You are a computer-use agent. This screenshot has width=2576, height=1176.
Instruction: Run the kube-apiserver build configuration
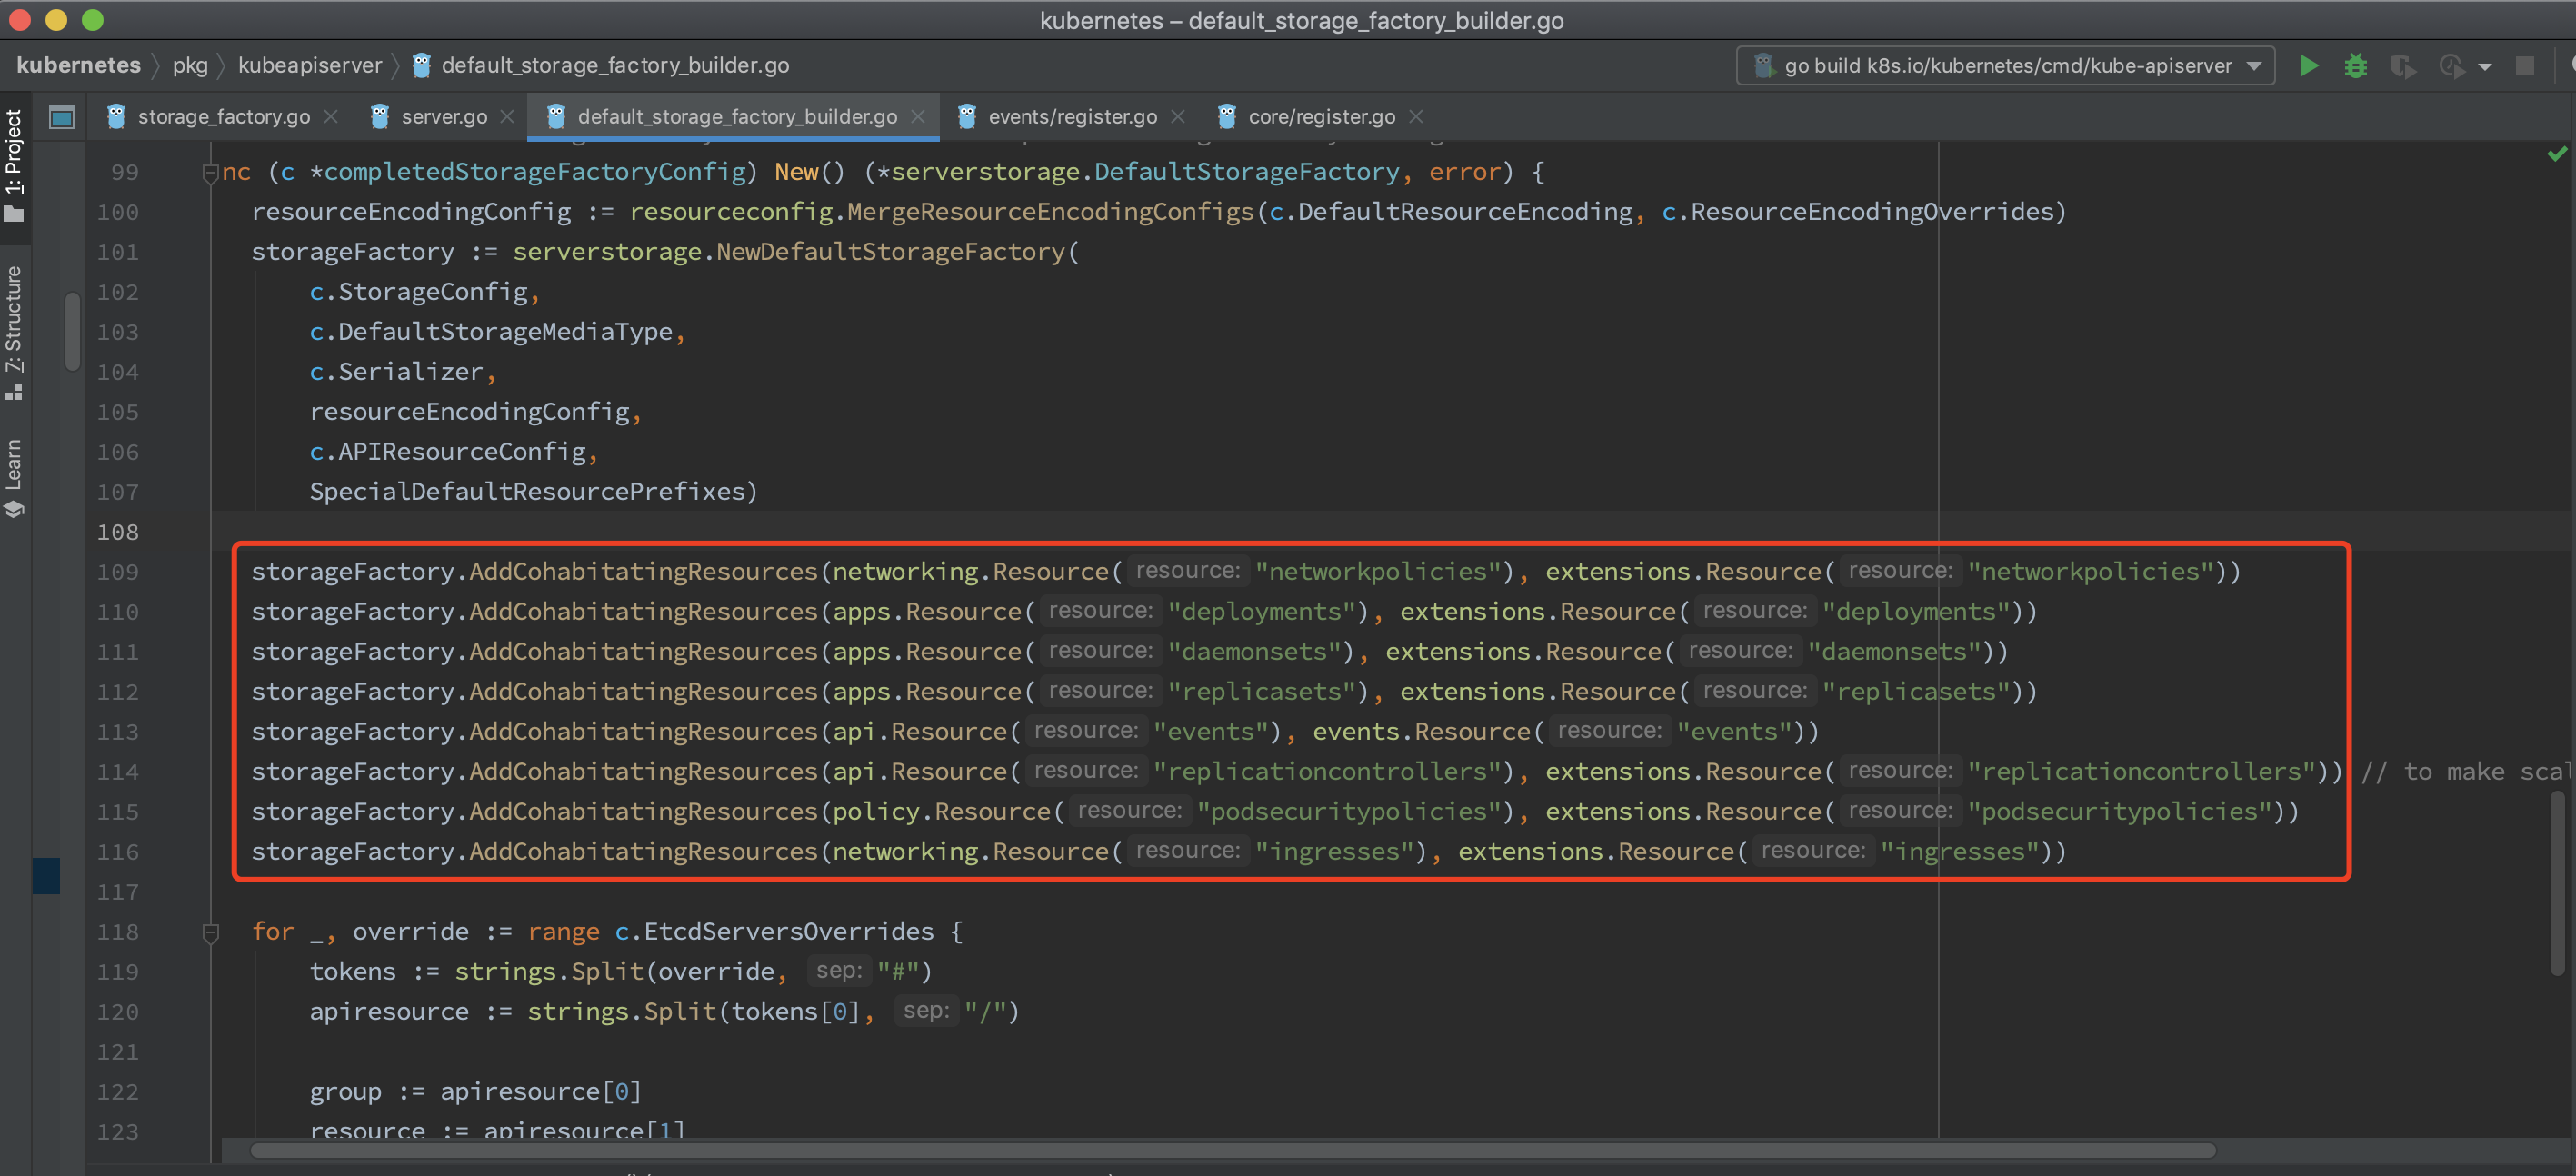tap(2309, 66)
